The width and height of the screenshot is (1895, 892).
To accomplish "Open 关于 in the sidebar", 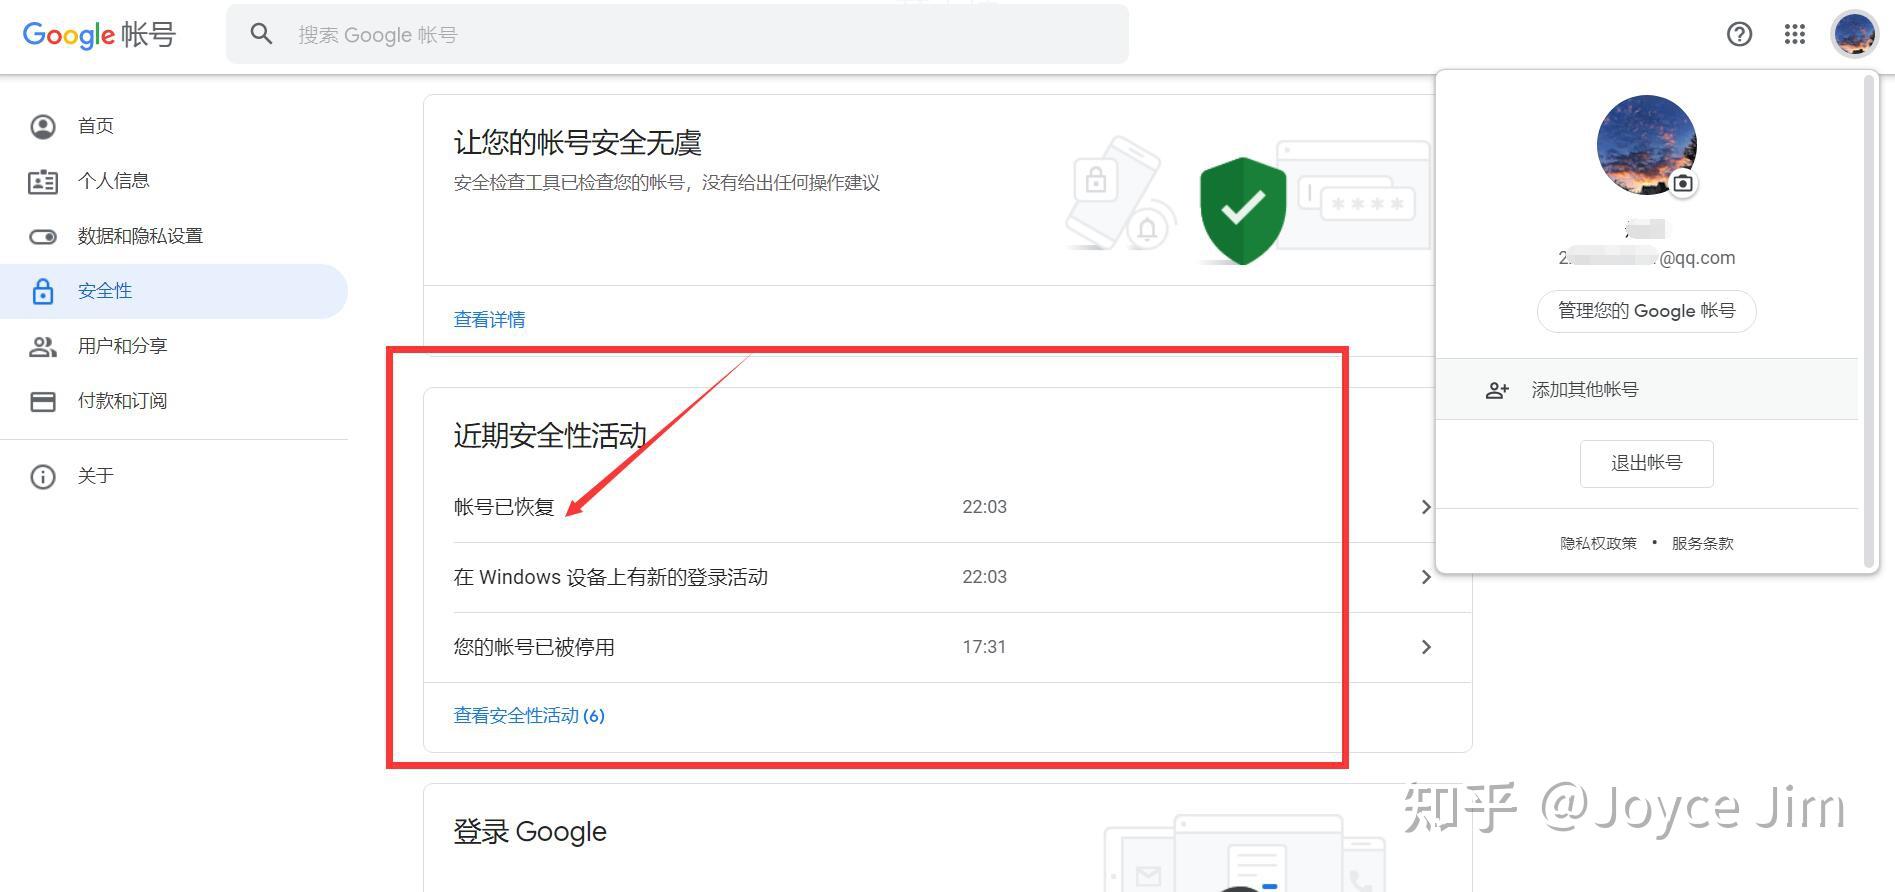I will coord(174,476).
